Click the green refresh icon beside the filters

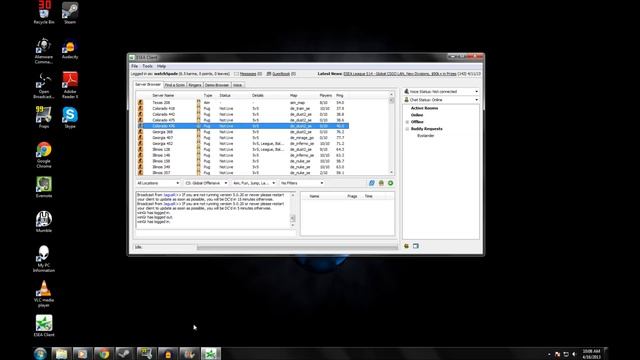point(391,183)
